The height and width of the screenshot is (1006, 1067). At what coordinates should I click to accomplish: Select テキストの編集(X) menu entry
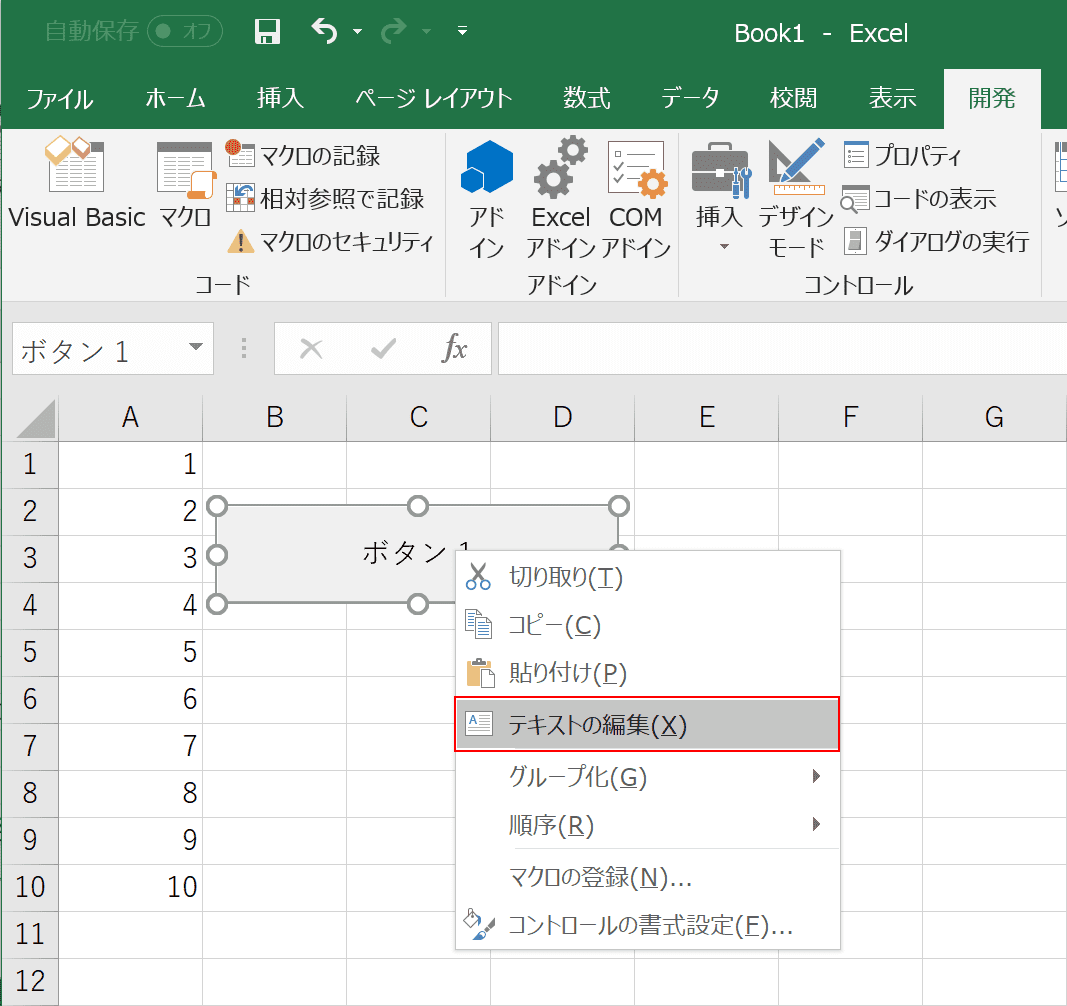[647, 724]
